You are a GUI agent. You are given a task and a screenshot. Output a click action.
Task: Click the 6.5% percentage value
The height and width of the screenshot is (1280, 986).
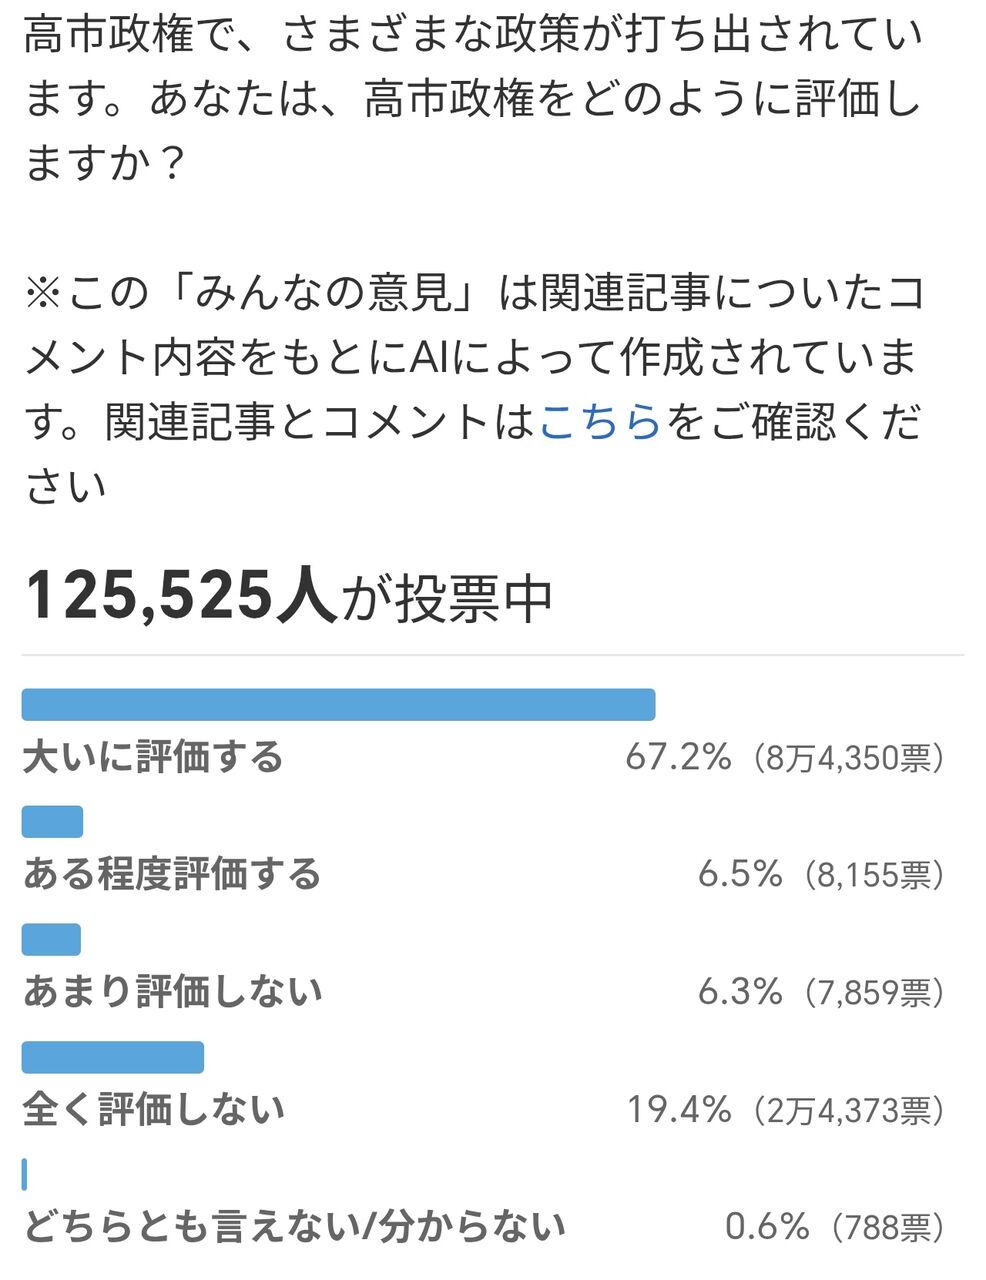click(x=740, y=875)
